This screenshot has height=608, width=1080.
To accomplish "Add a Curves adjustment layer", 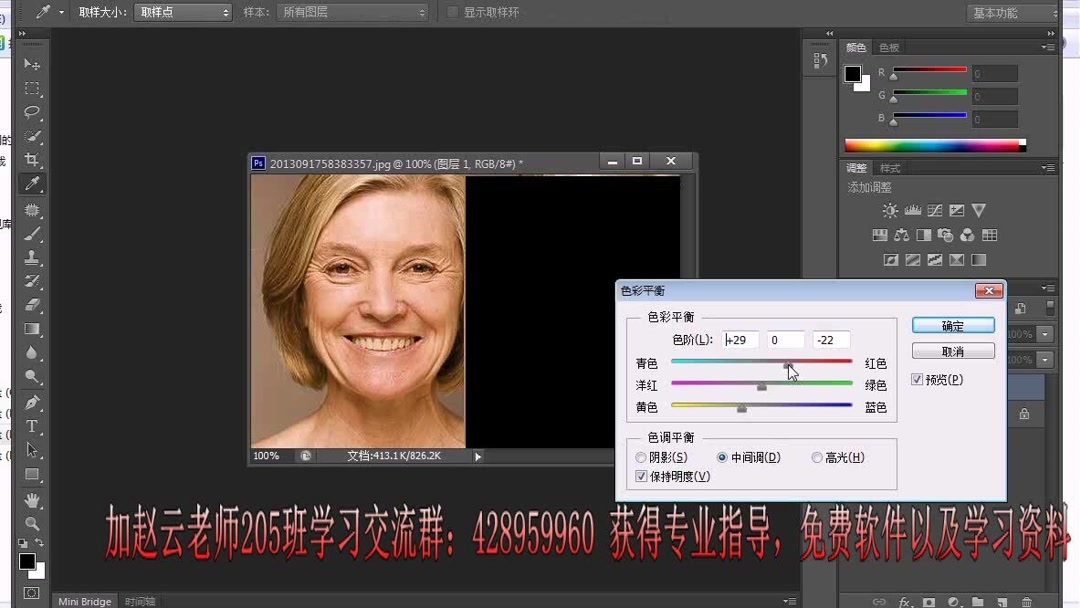I will tap(935, 210).
